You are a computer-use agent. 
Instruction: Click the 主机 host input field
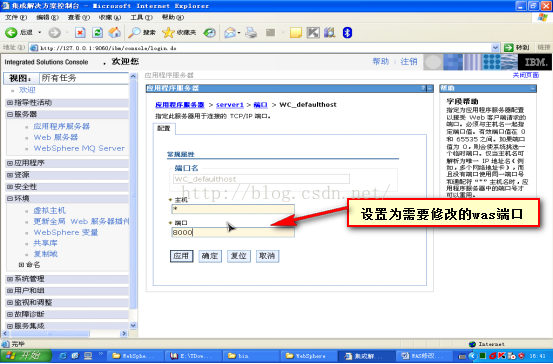point(233,209)
